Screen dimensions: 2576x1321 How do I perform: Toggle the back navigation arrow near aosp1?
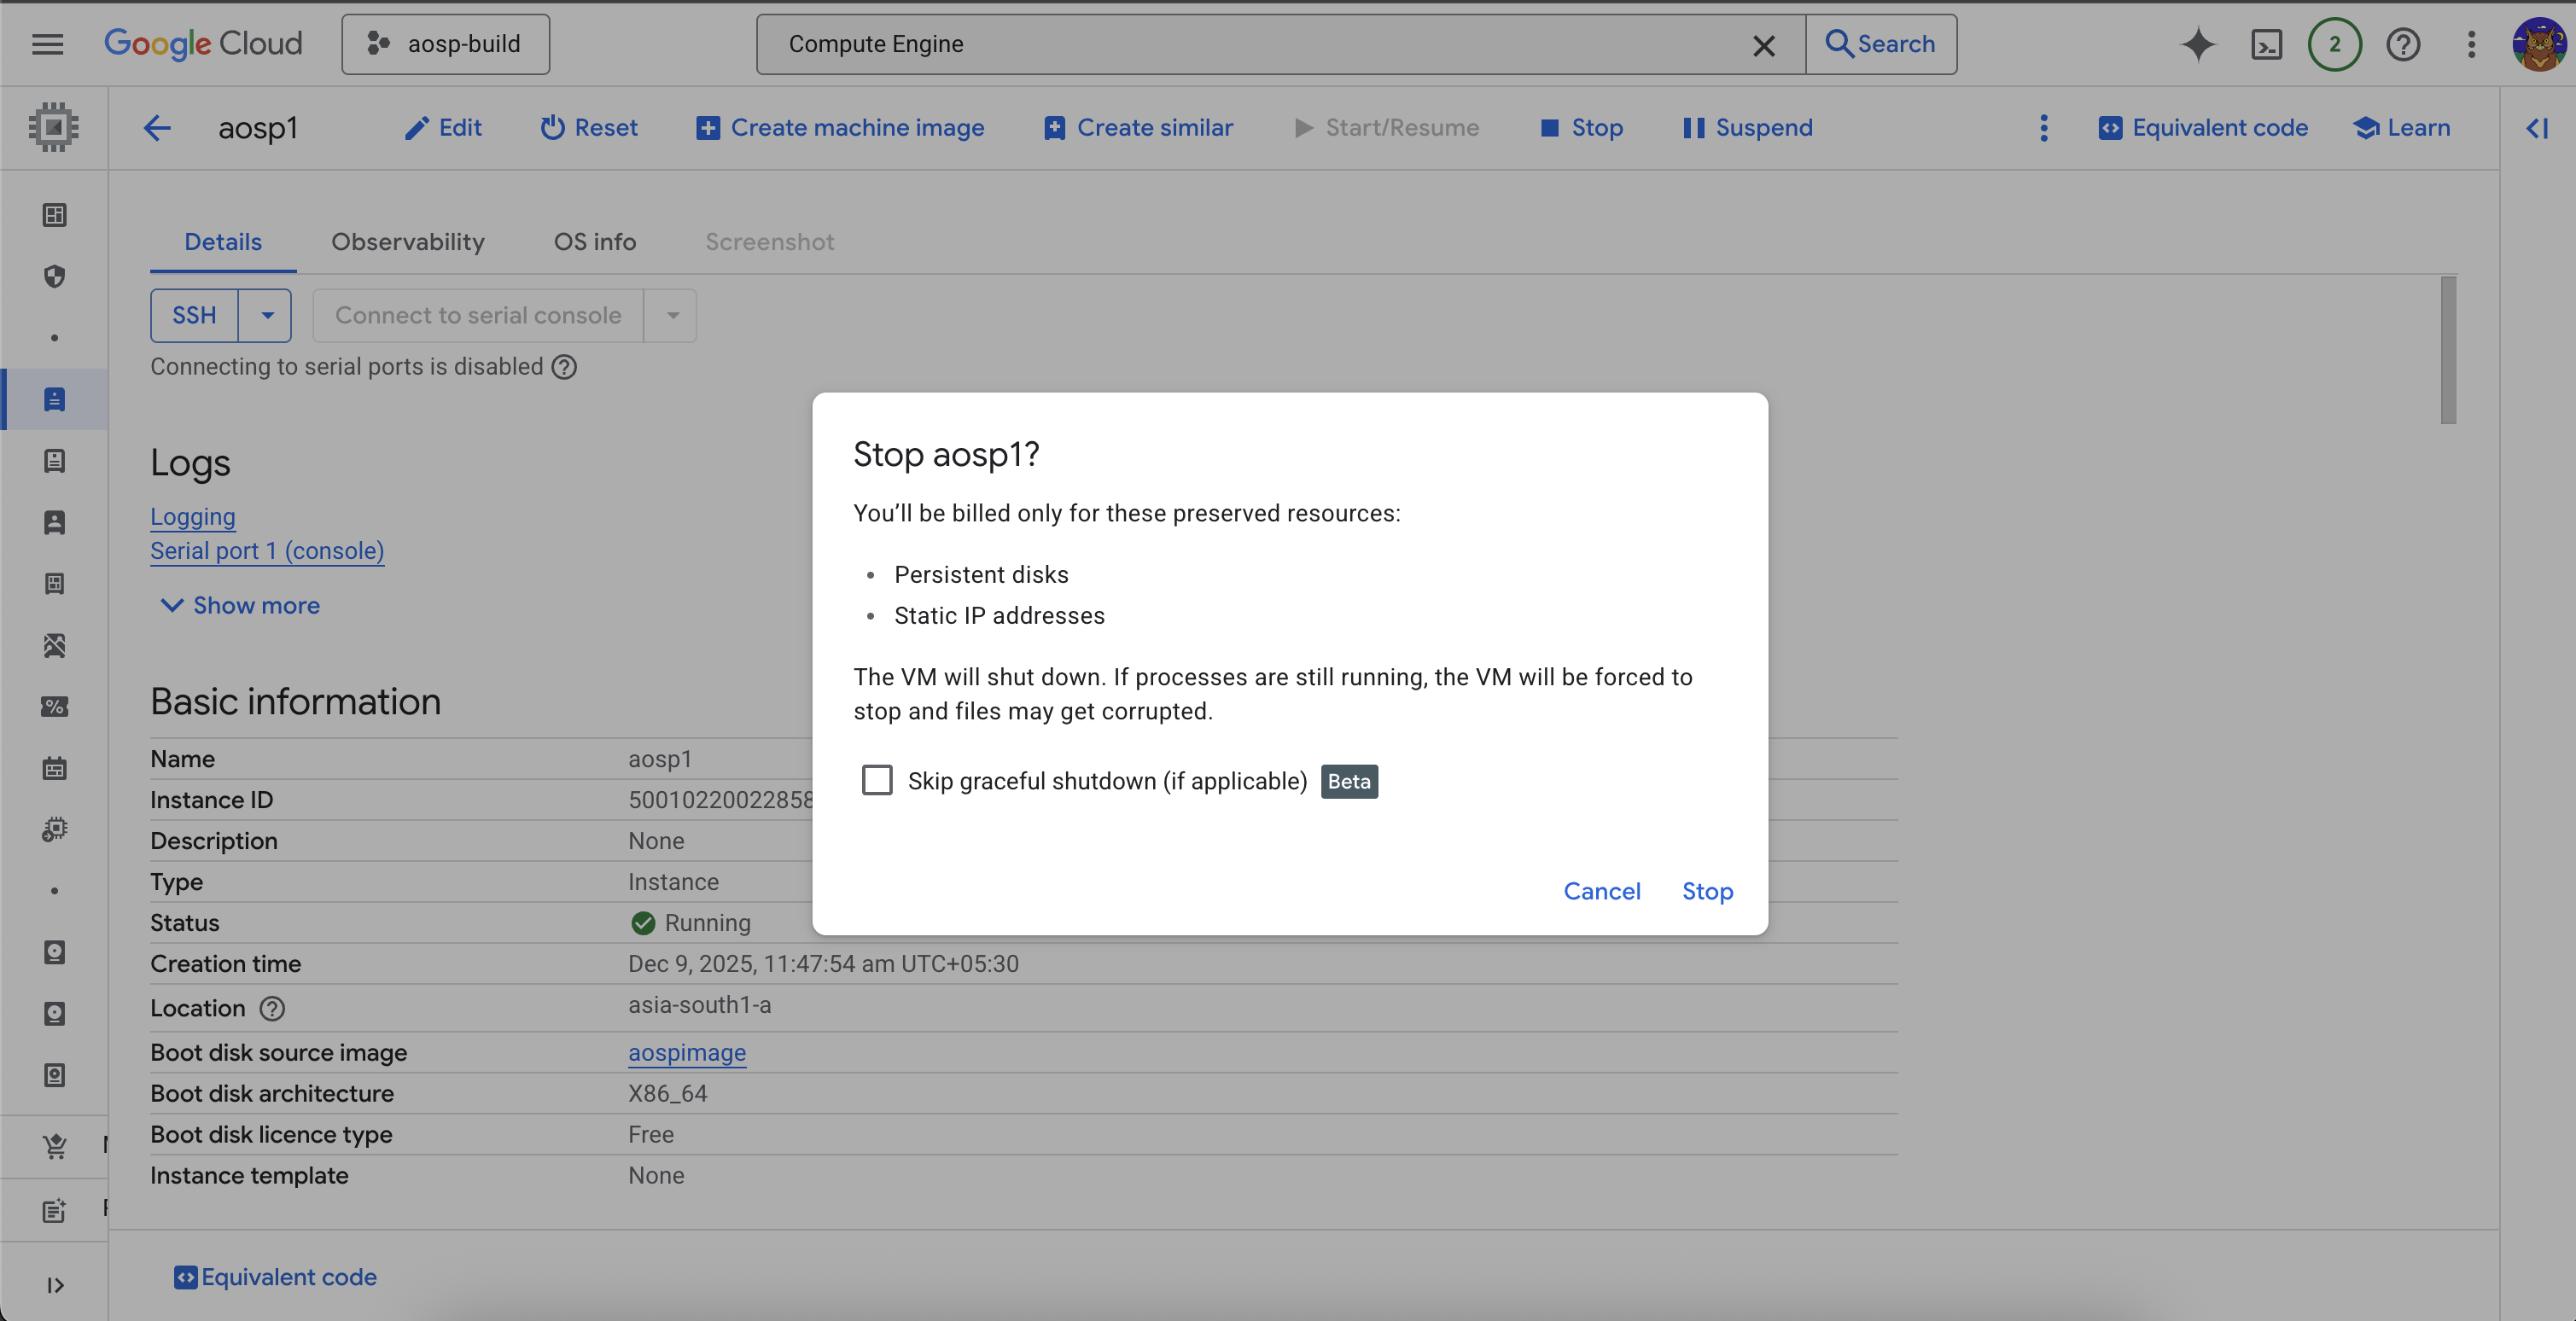[x=157, y=128]
